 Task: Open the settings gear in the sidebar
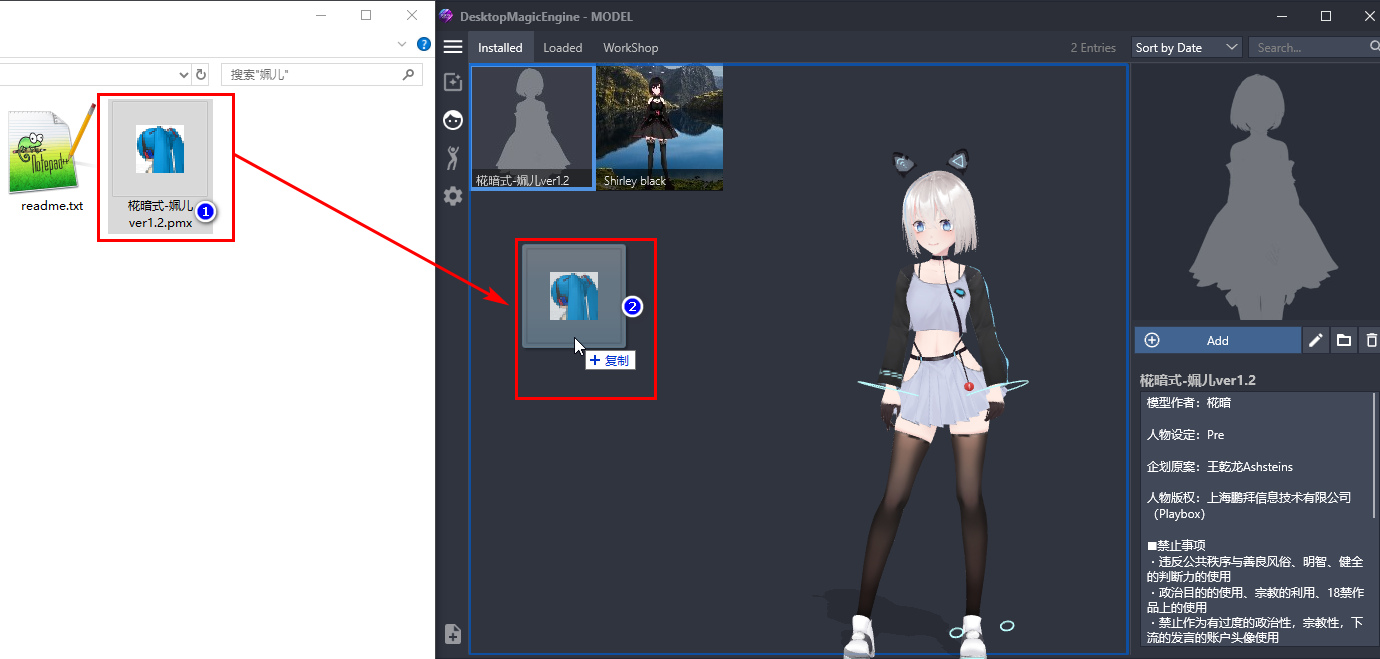point(453,196)
